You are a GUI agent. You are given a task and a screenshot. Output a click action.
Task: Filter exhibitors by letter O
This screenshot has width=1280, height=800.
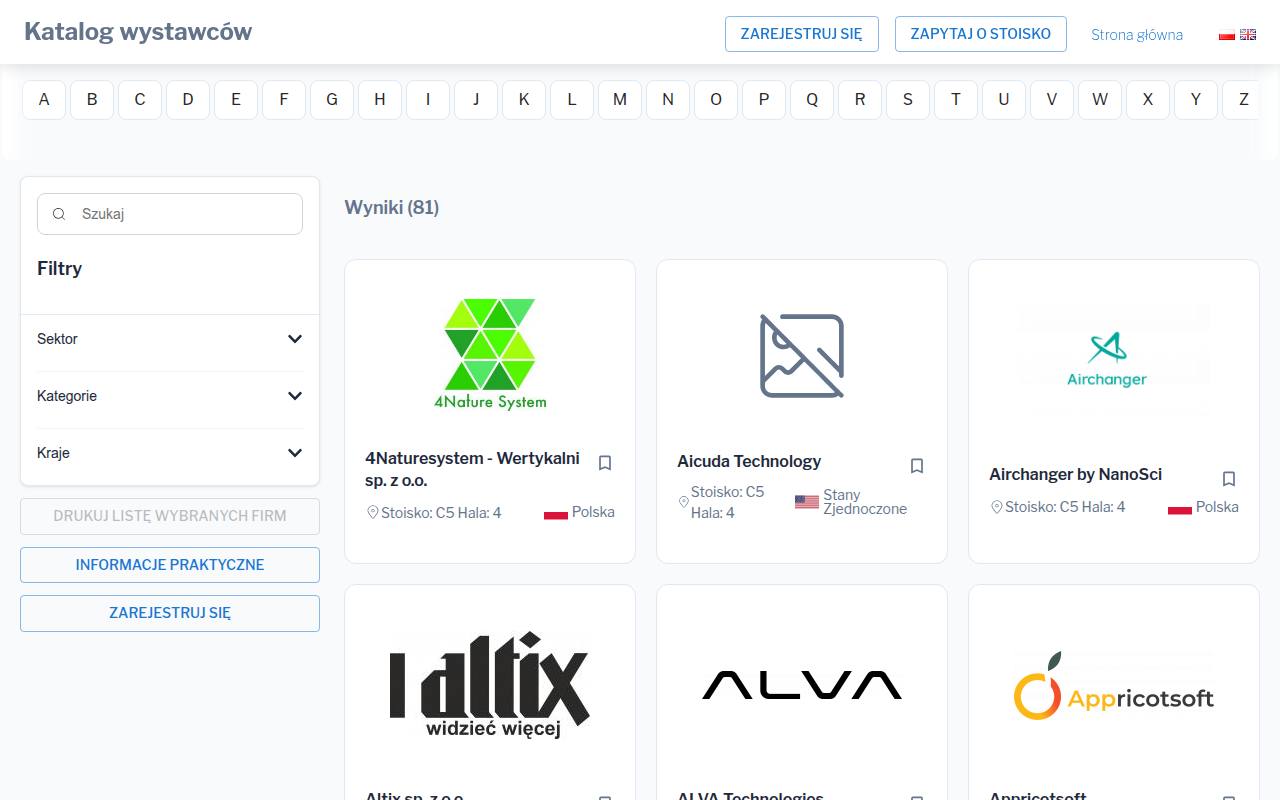coord(716,100)
